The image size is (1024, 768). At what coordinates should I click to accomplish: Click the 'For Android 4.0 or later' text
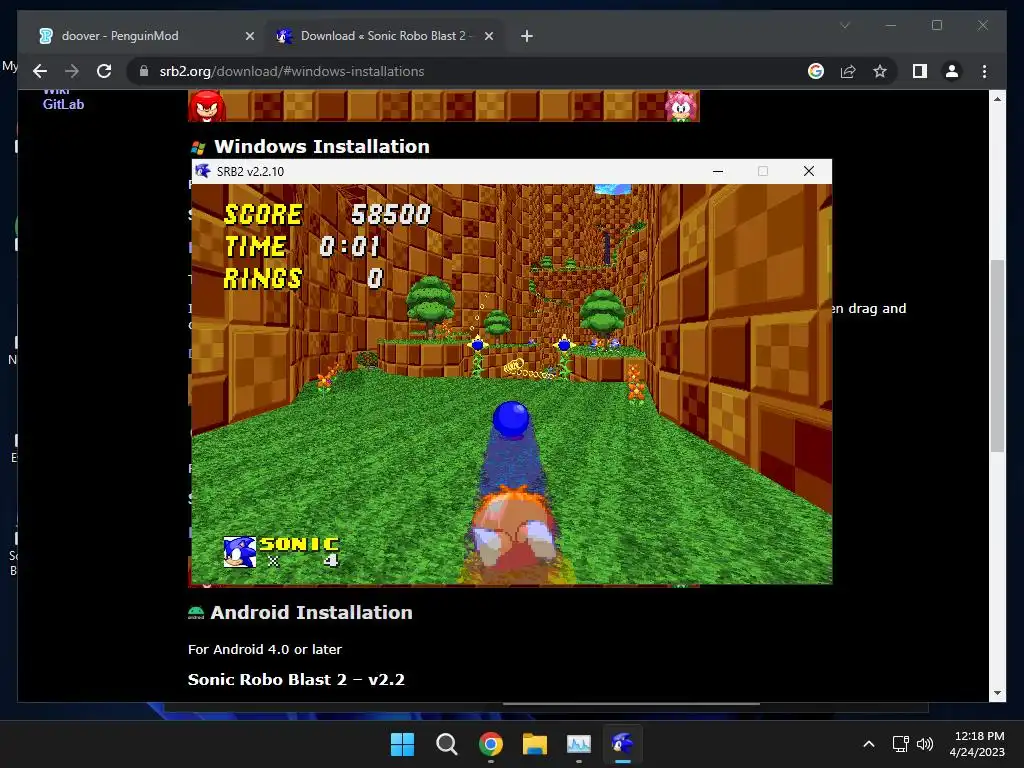tap(264, 649)
